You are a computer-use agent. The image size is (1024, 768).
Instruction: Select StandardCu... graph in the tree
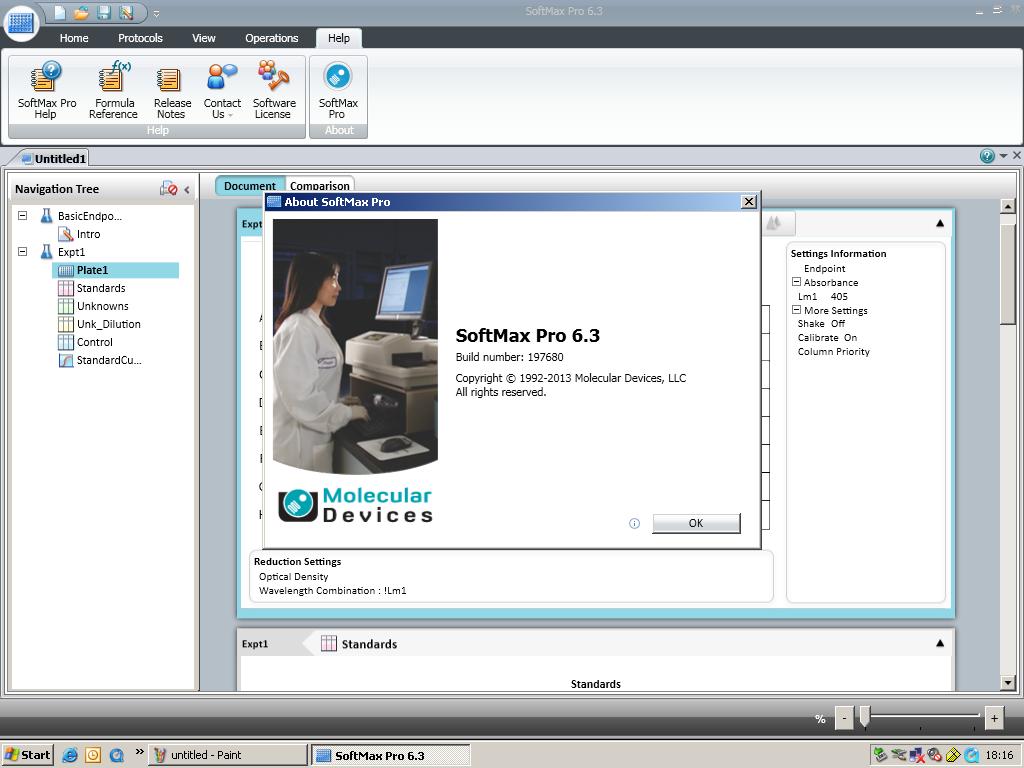point(100,360)
